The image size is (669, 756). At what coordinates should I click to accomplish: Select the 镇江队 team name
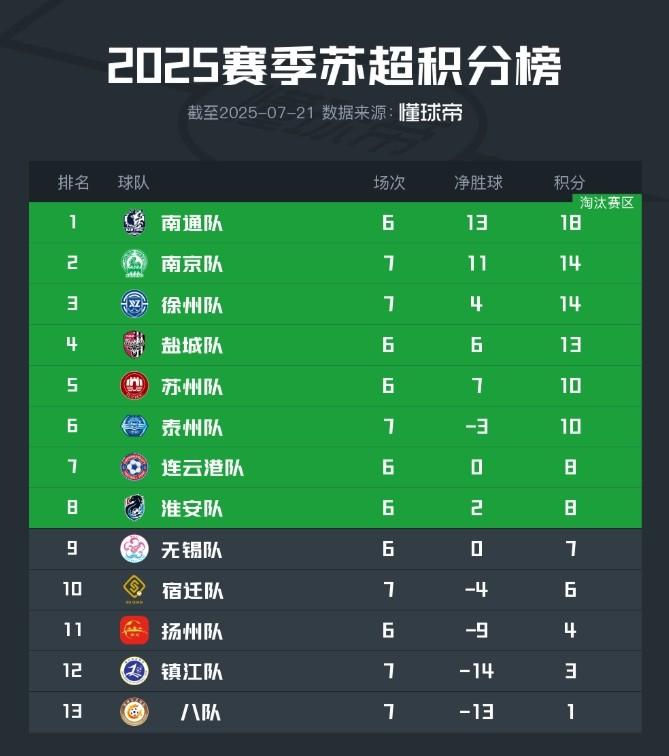[192, 672]
